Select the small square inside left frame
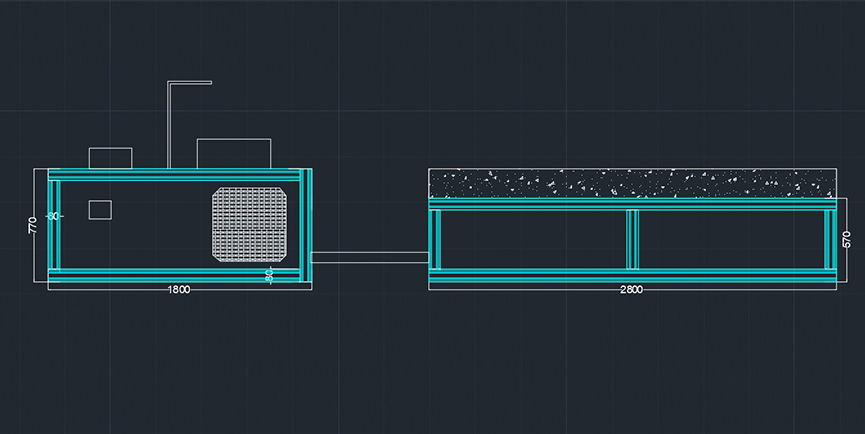 point(100,209)
